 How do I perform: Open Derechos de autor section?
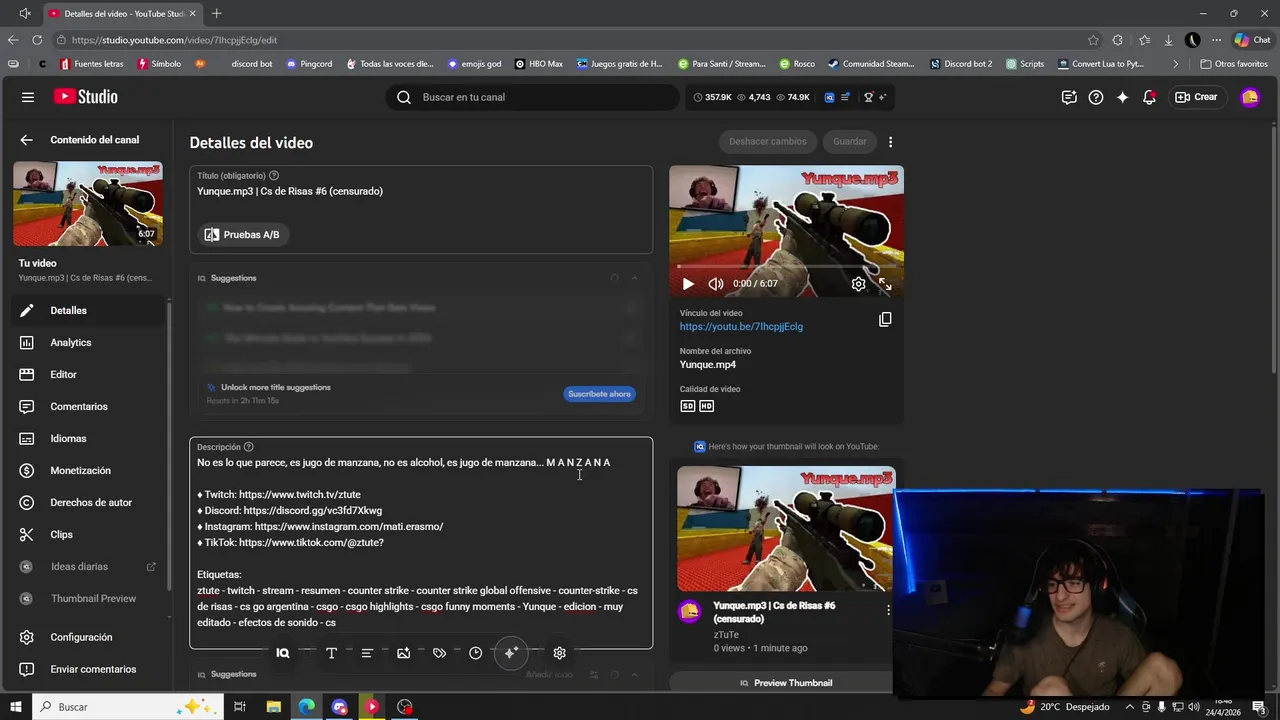click(87, 502)
